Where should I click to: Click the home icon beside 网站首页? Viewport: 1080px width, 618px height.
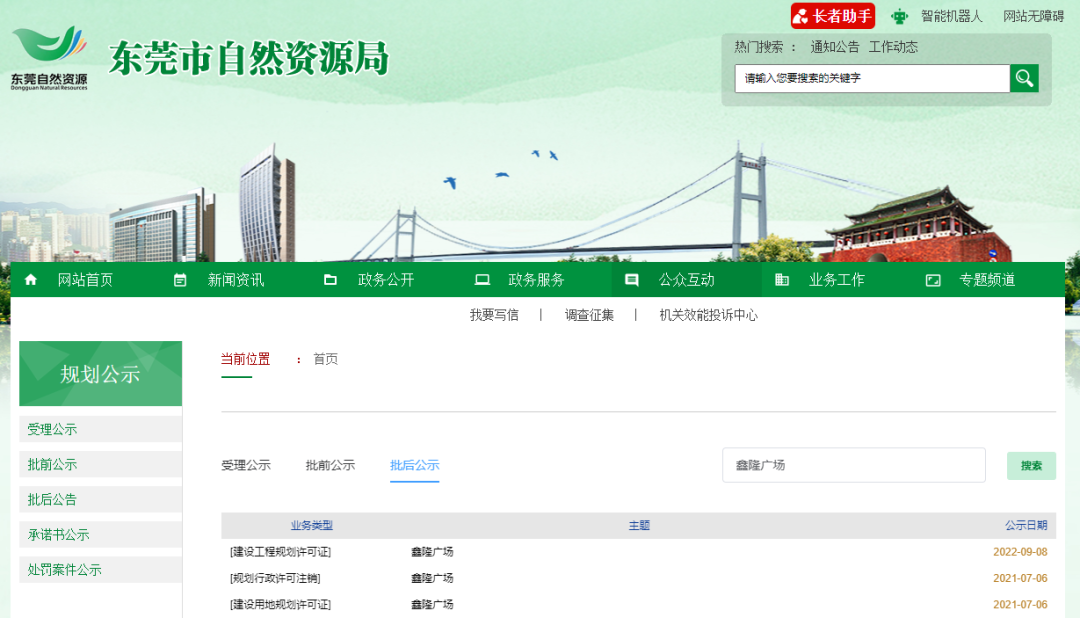31,280
